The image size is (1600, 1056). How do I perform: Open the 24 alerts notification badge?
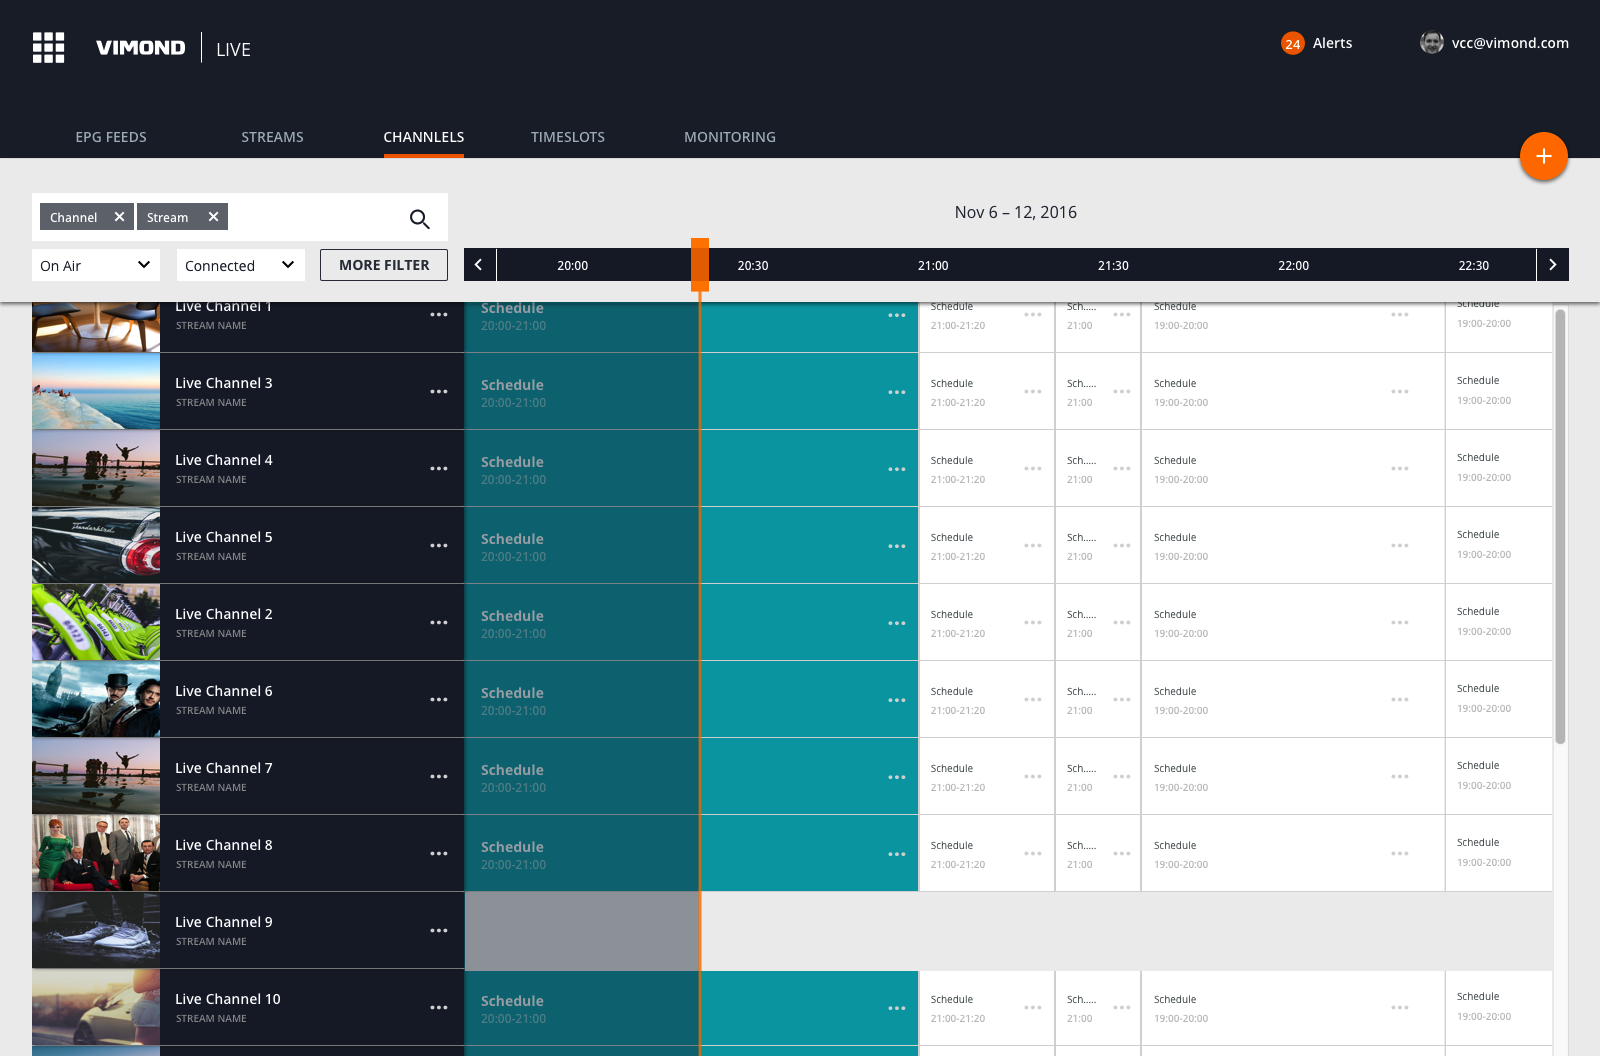pos(1292,43)
